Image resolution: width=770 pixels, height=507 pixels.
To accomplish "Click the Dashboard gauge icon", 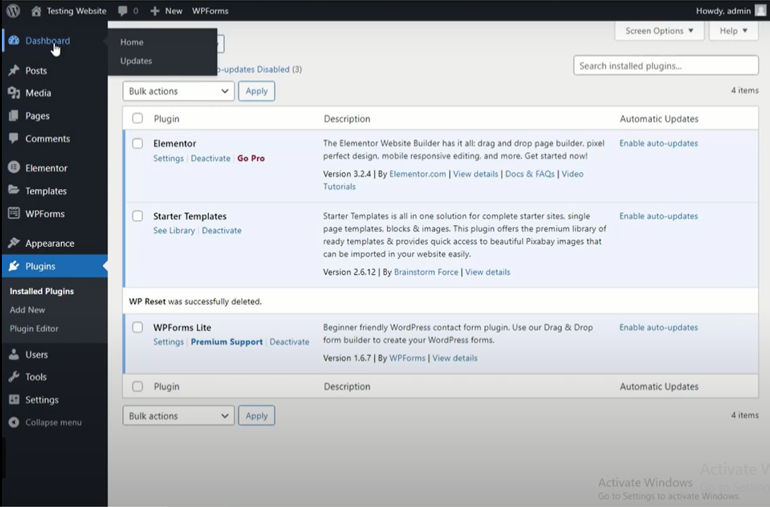I will (x=14, y=40).
